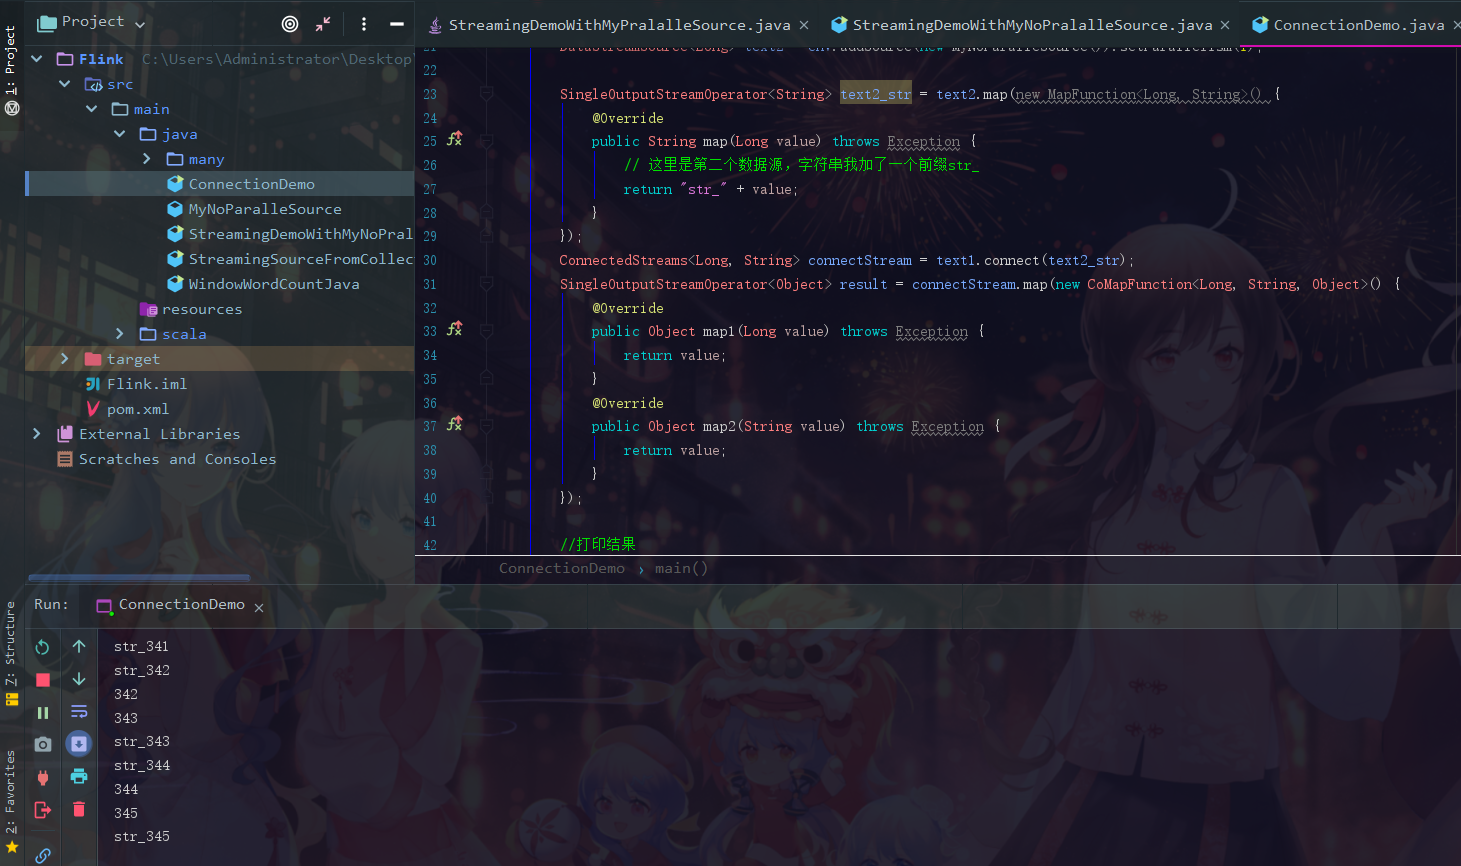The width and height of the screenshot is (1461, 866).
Task: Expand the scala folder
Action: (x=119, y=334)
